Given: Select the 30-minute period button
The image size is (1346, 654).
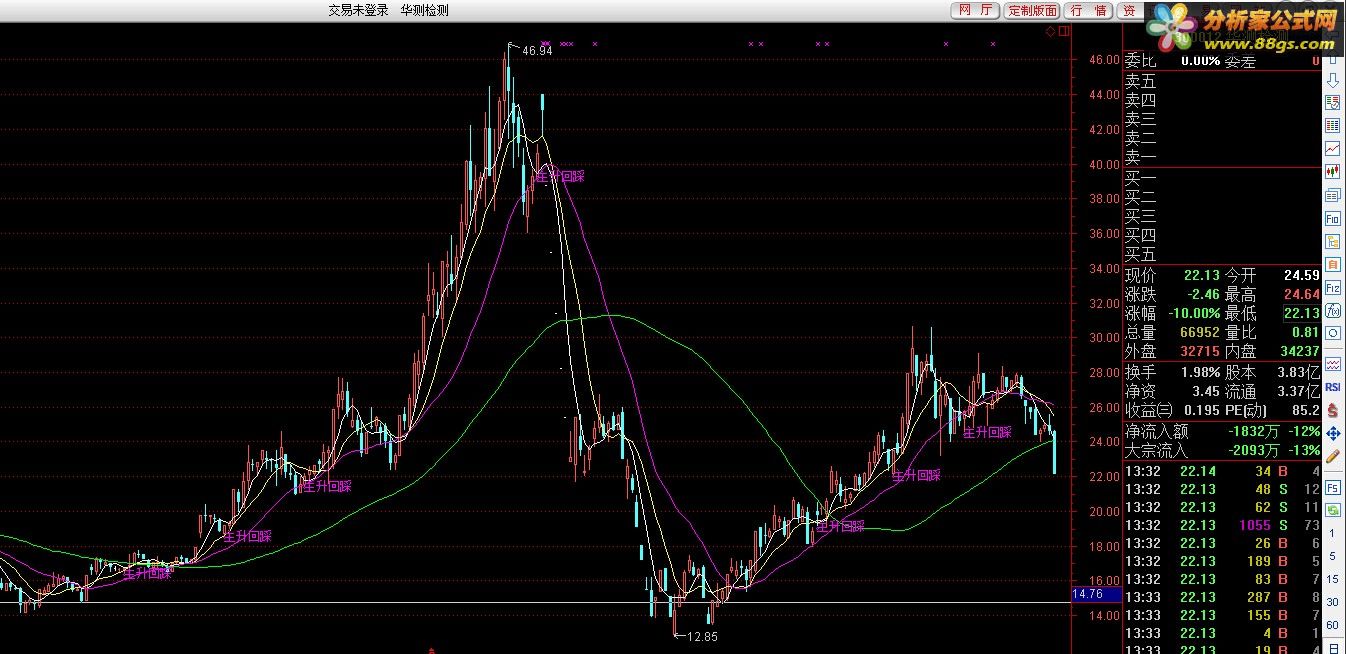Looking at the screenshot, I should [1332, 602].
